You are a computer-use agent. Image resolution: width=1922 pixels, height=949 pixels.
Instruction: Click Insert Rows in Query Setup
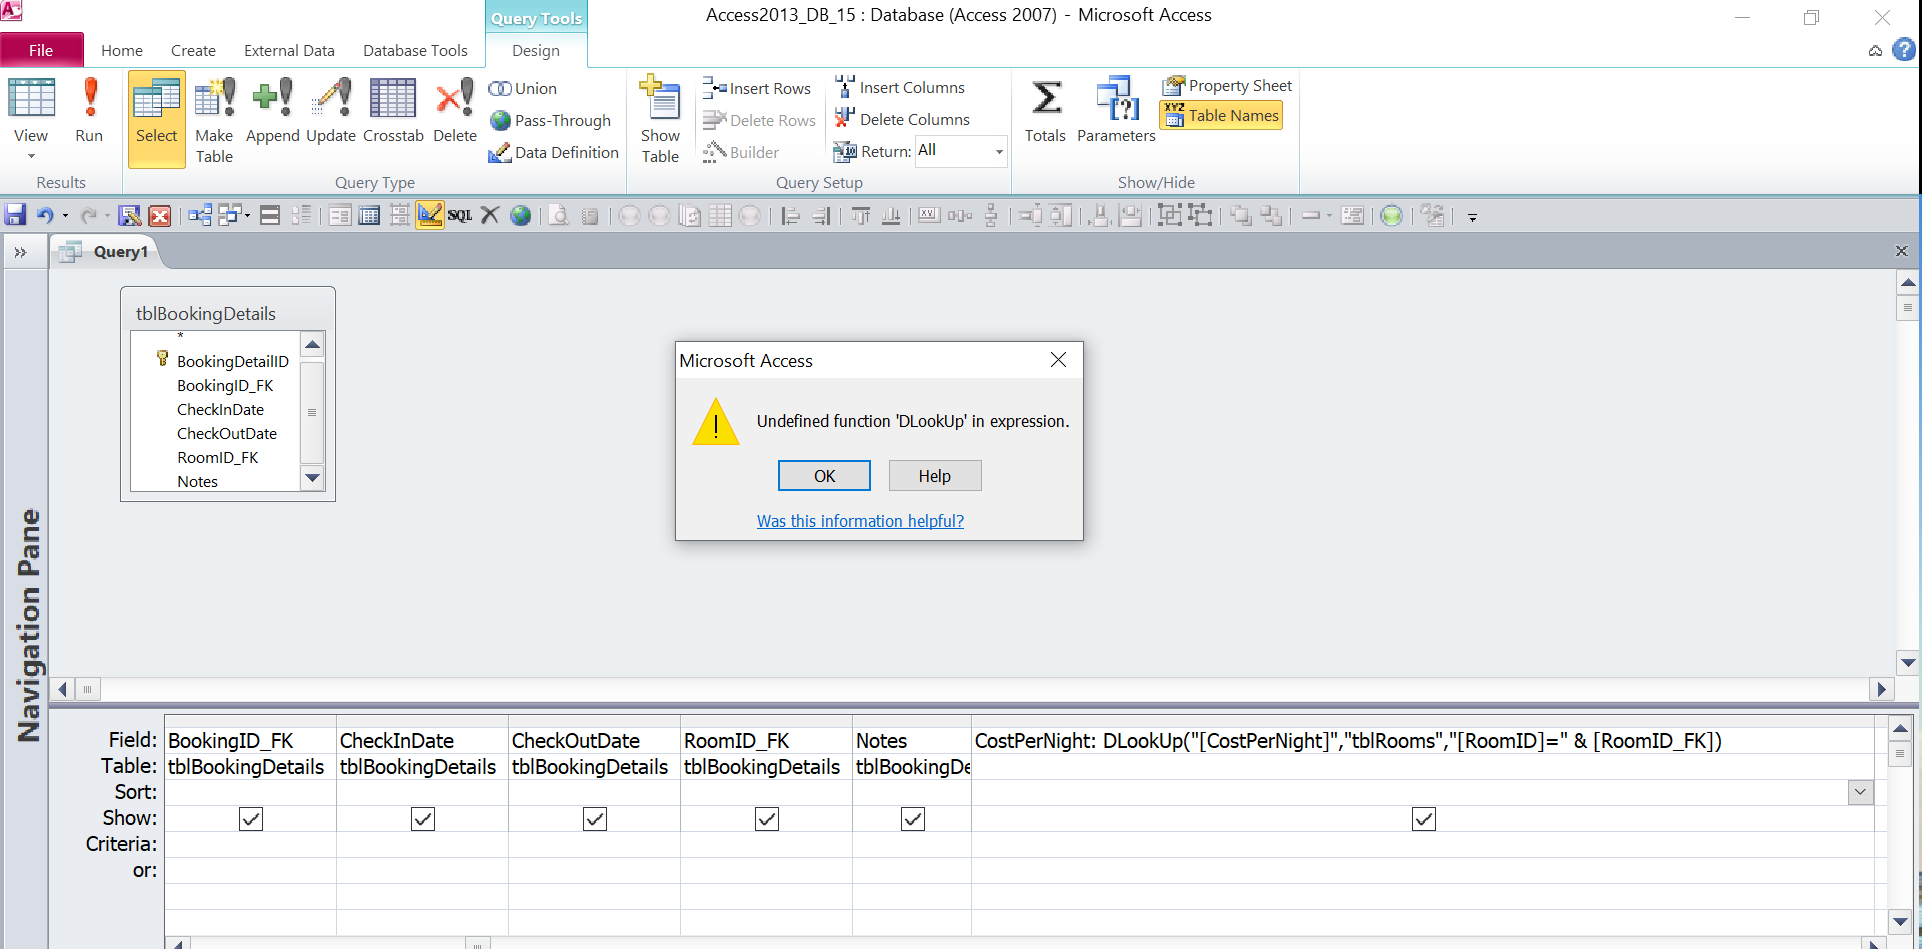pyautogui.click(x=757, y=88)
